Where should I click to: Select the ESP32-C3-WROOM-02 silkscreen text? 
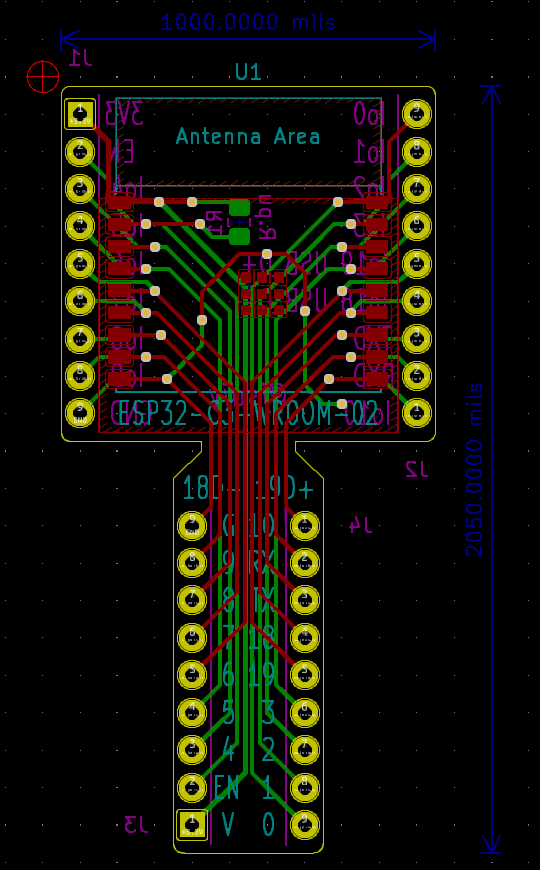coord(248,413)
